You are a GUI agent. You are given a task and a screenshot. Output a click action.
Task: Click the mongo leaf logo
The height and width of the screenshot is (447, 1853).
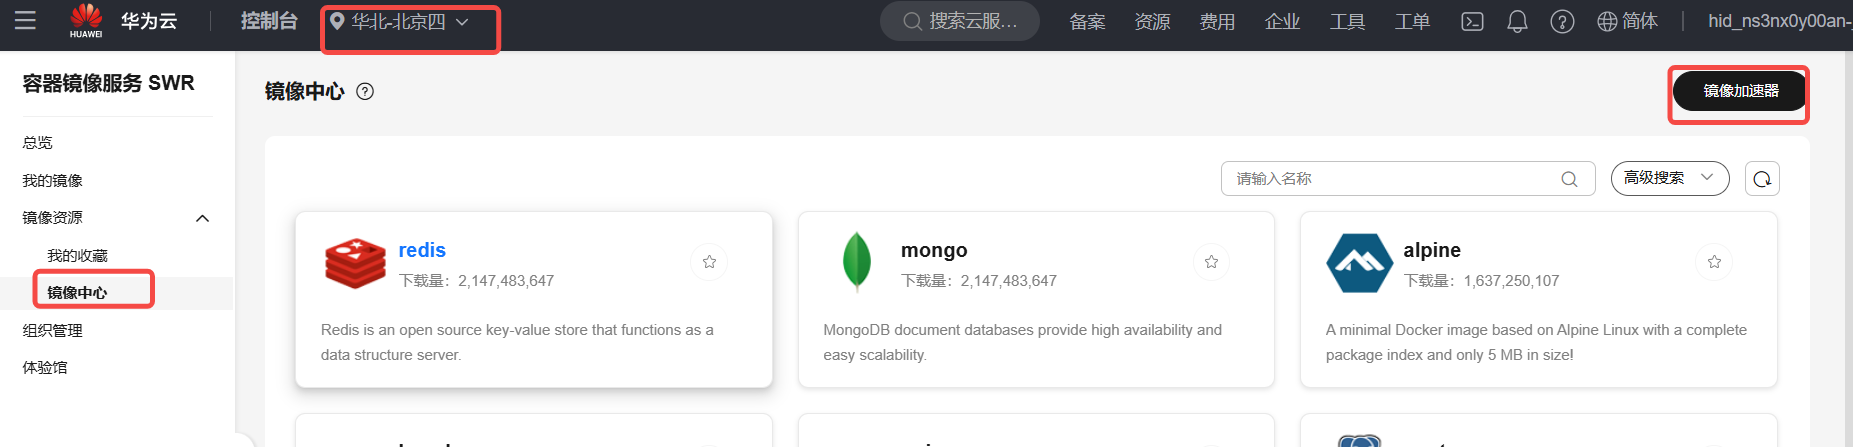pyautogui.click(x=857, y=261)
